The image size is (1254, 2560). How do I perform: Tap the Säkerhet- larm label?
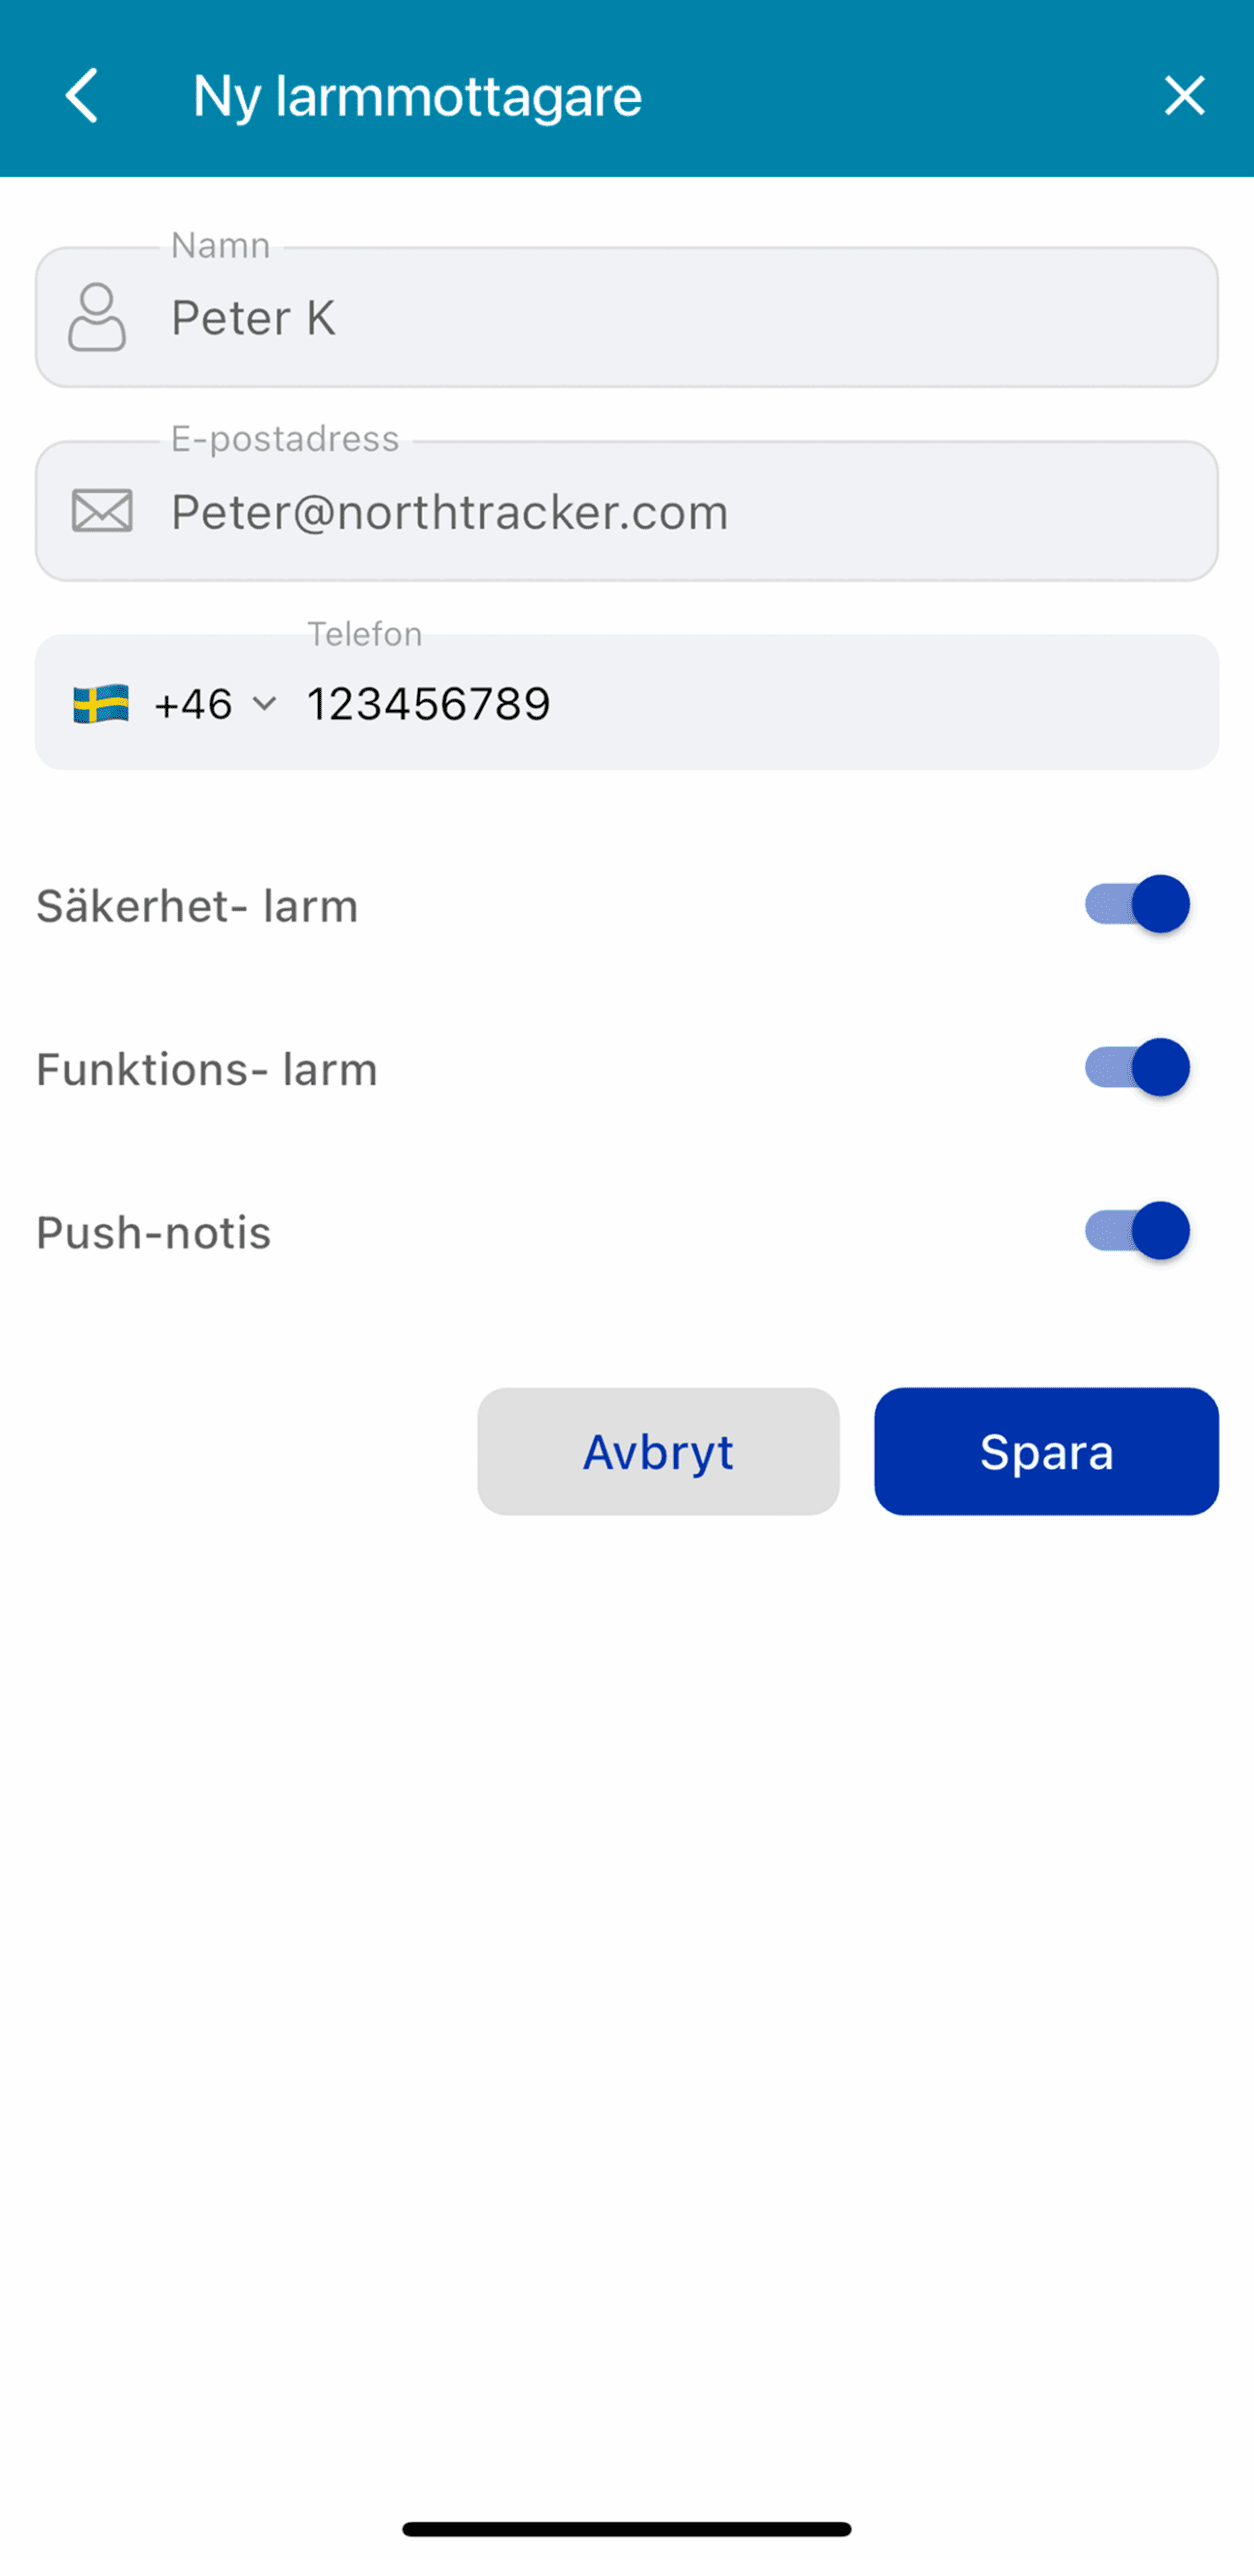(x=197, y=906)
